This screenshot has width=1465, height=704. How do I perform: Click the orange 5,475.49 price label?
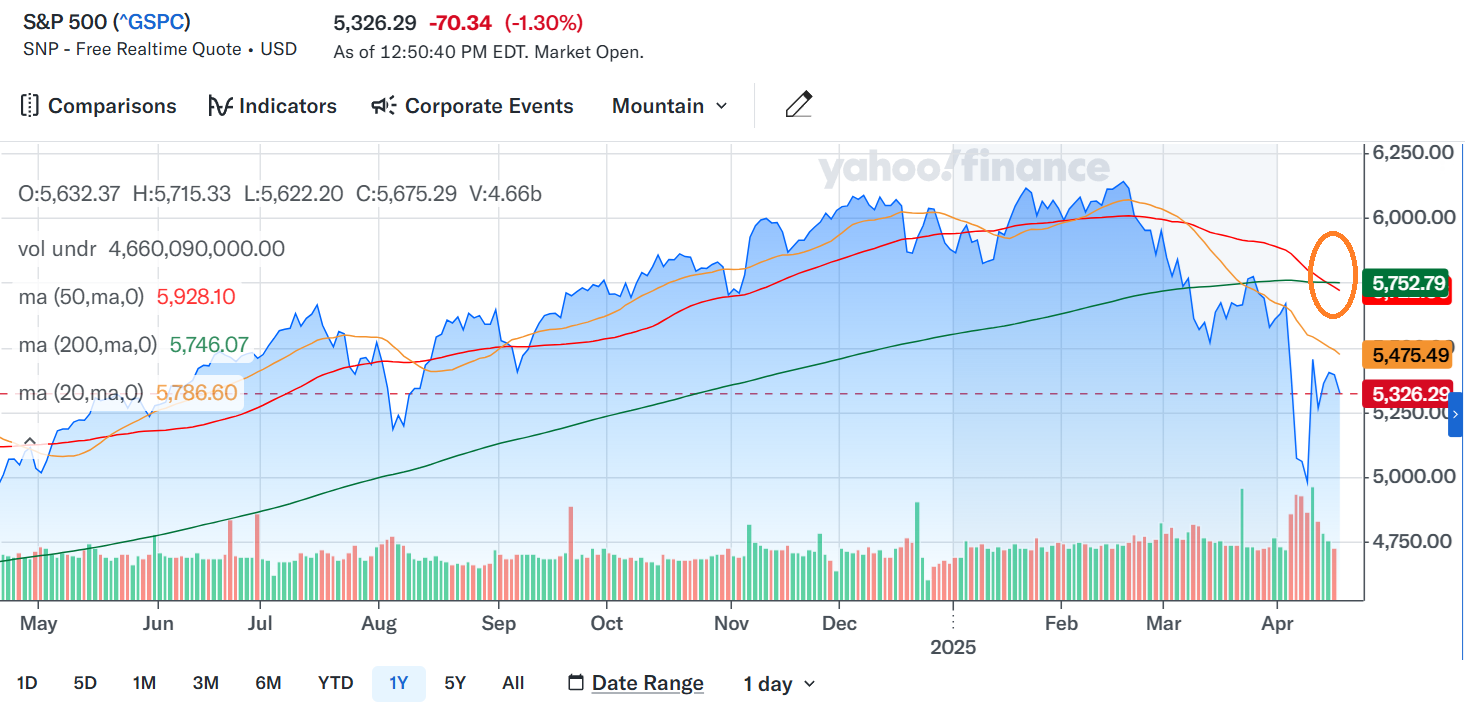point(1410,355)
